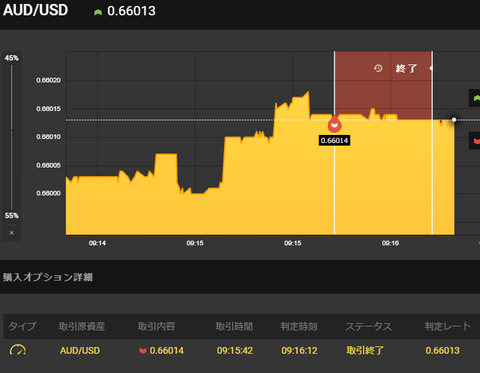Click the green up arrow beside chart
Screen dimensions: 480x373
(x=476, y=98)
